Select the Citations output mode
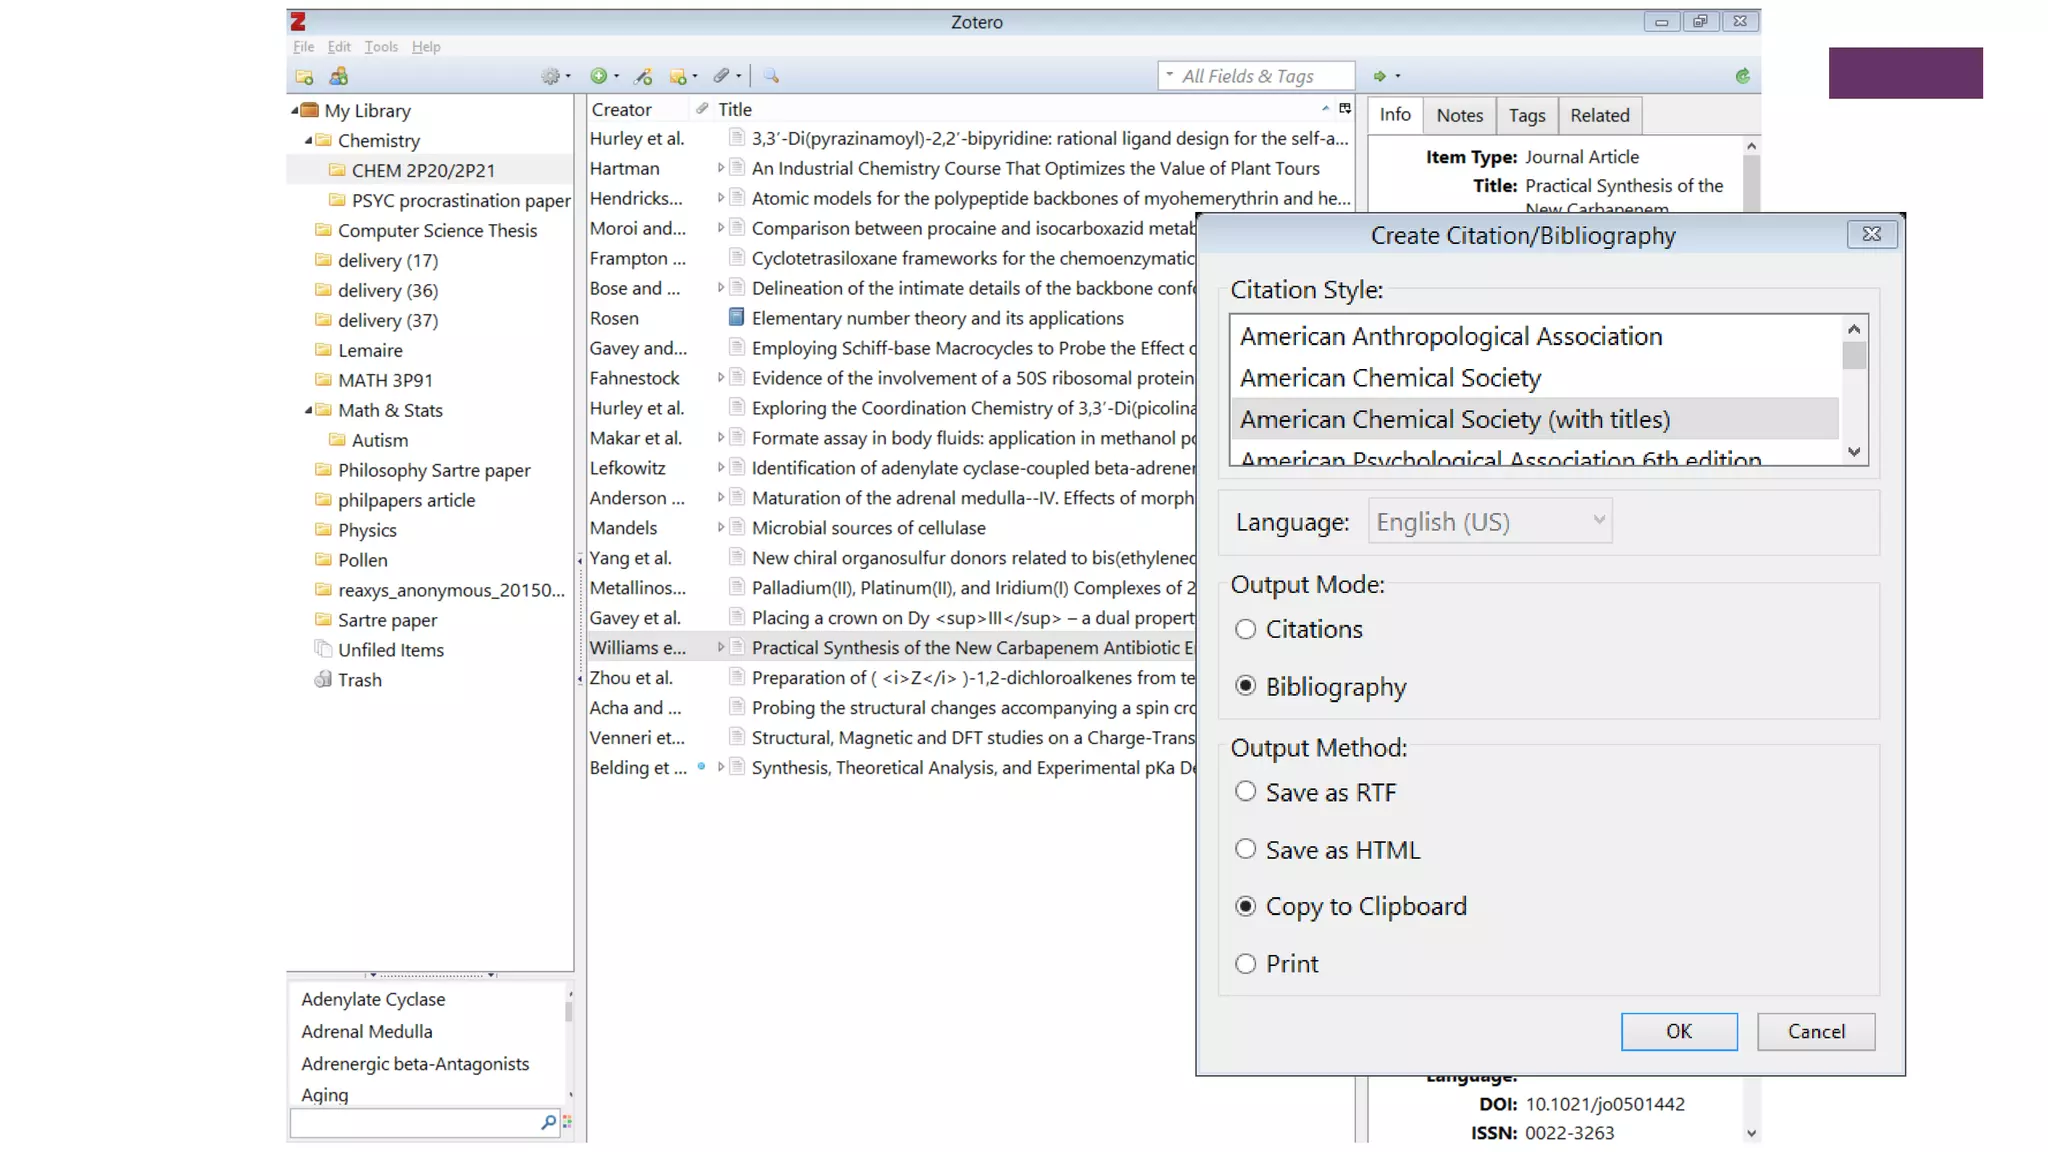This screenshot has height=1152, width=2048. click(1245, 630)
